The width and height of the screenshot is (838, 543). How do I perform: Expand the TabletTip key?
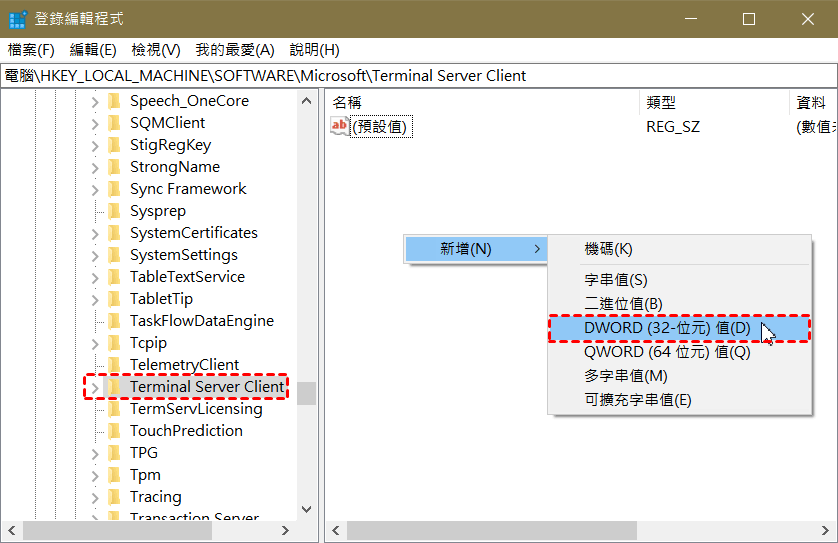[95, 299]
